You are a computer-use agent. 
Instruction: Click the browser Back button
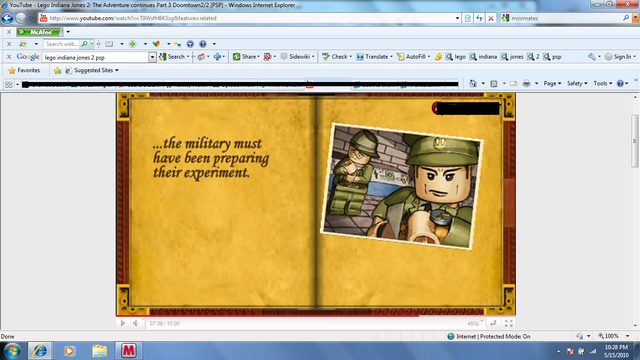pos(7,18)
